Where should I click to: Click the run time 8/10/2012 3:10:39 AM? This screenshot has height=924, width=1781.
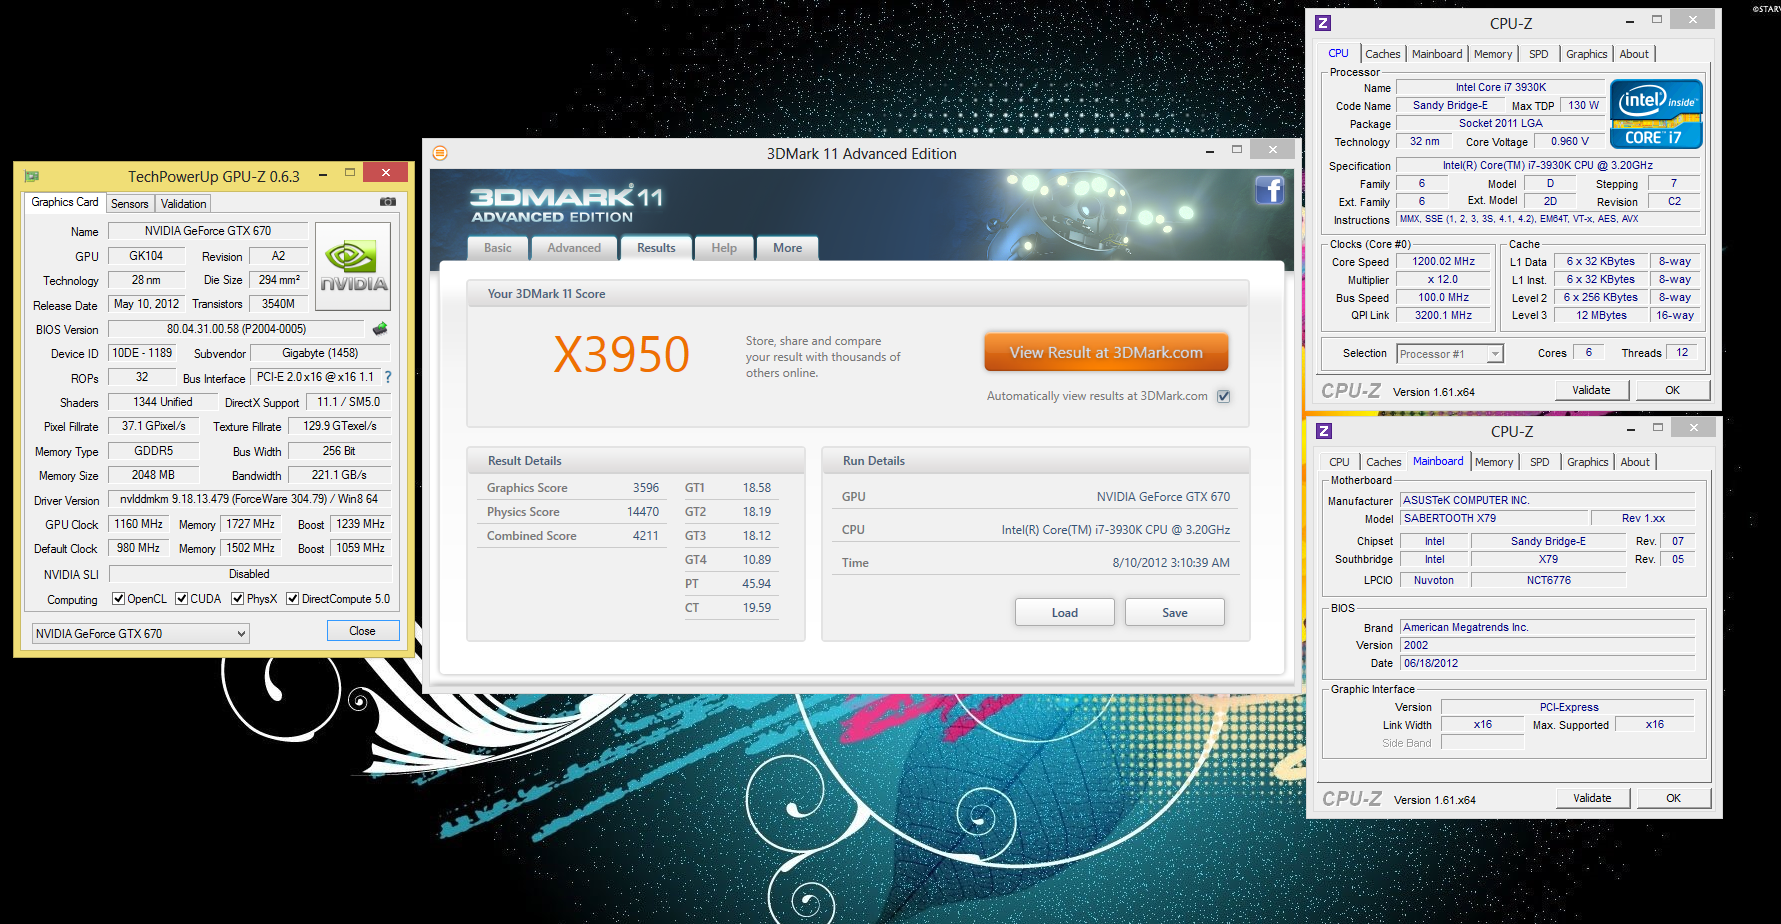(x=1171, y=563)
